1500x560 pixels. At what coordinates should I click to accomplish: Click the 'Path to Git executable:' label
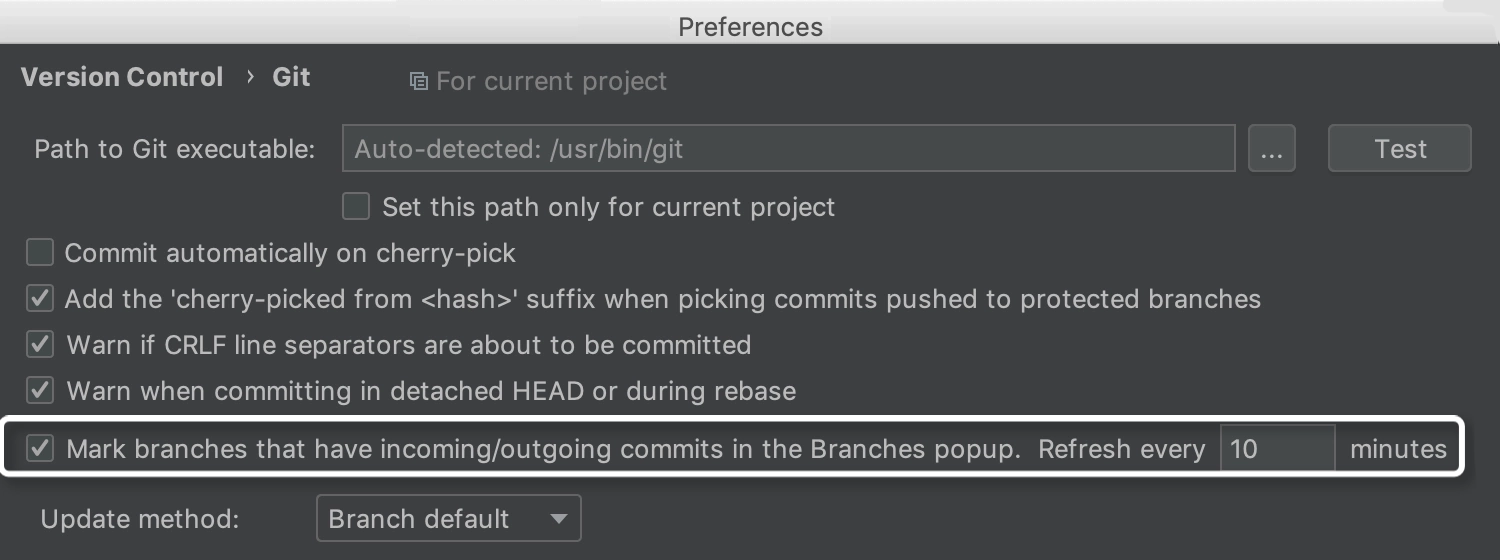[175, 149]
